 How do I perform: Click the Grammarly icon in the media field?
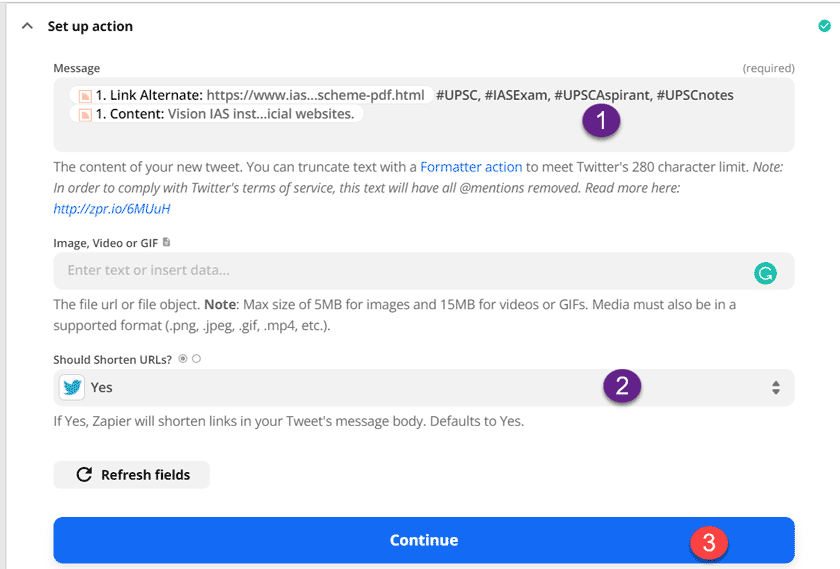click(766, 273)
